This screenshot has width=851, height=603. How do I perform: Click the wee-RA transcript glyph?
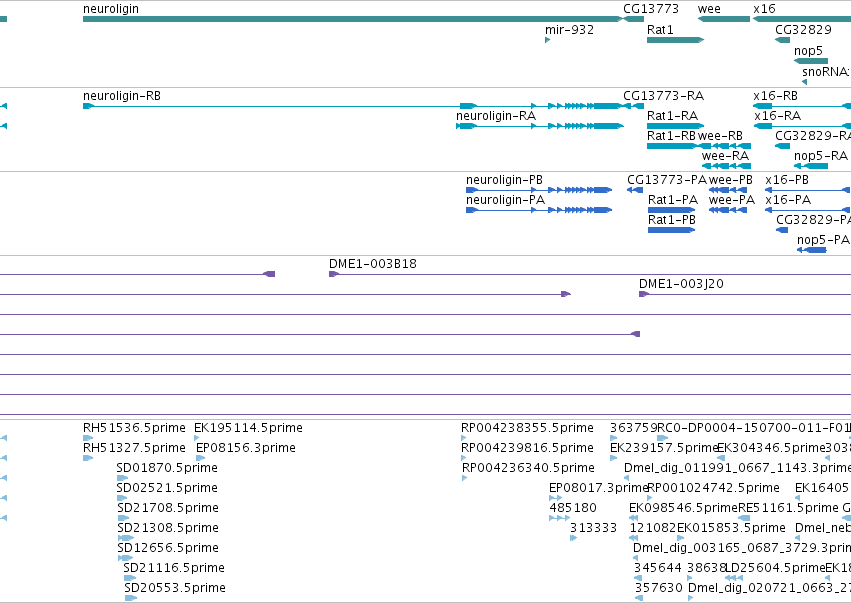click(x=726, y=166)
